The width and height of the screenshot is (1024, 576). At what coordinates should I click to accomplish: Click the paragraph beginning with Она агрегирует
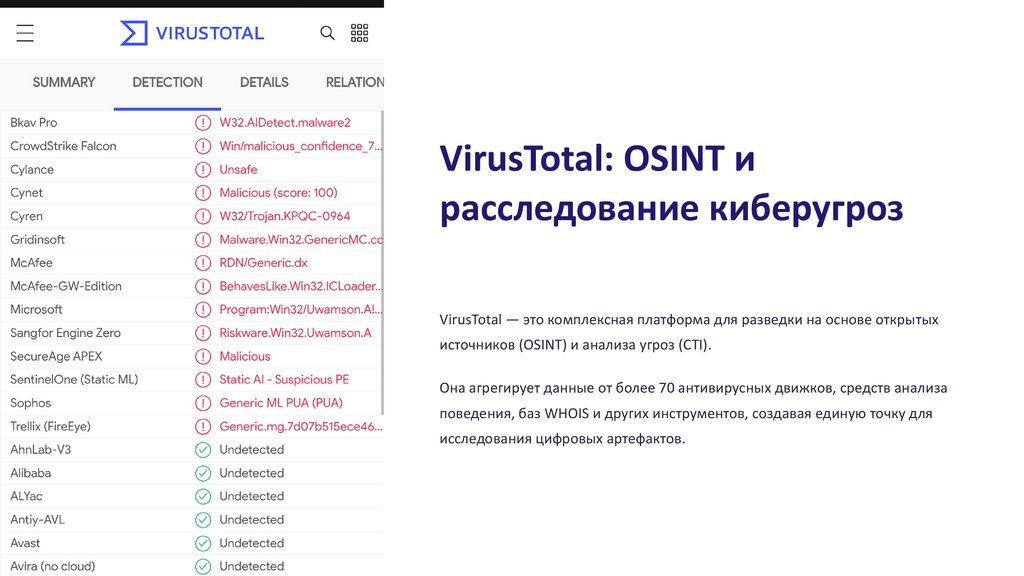(693, 413)
